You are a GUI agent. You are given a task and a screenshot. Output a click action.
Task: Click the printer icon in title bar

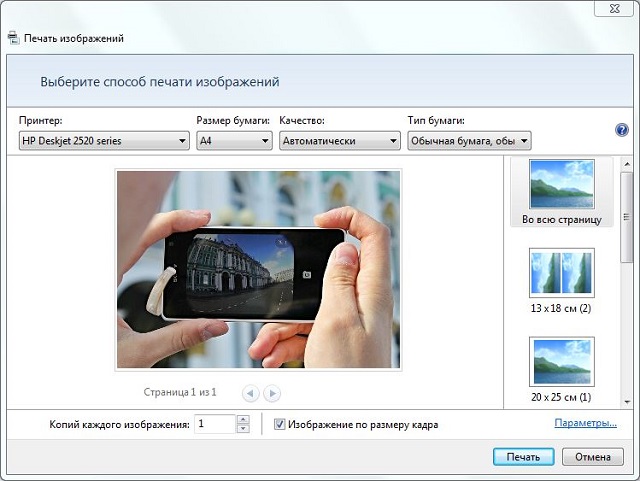coord(13,38)
